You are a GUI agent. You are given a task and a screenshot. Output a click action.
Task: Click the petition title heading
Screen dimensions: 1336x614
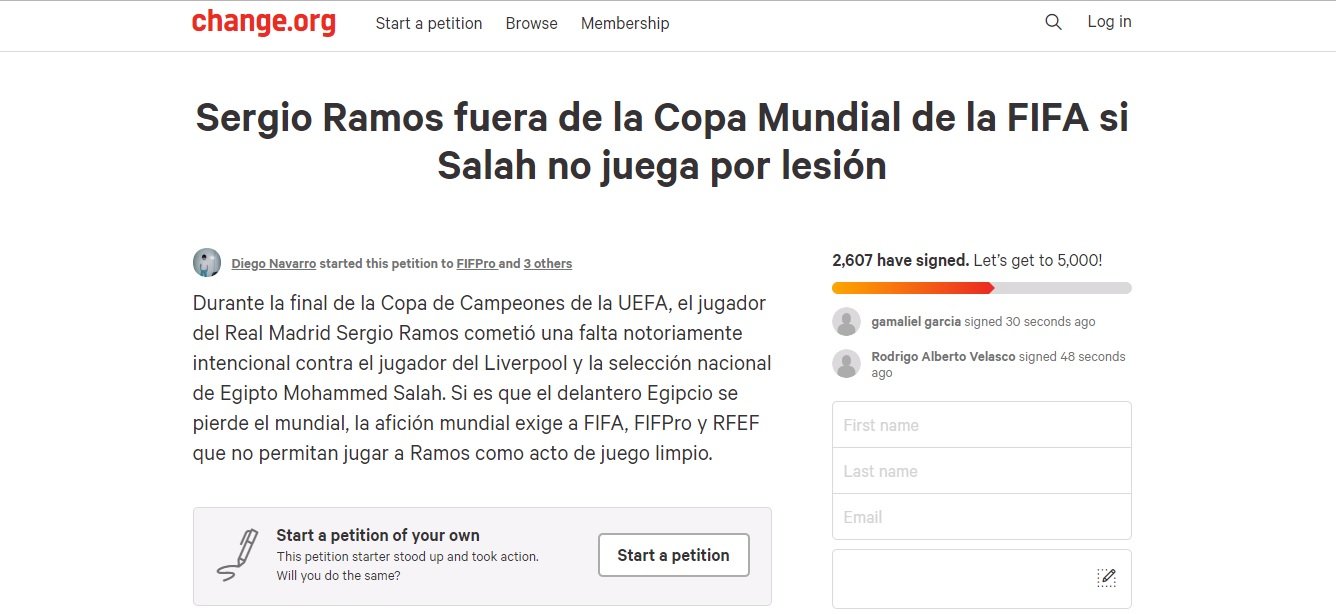[x=662, y=142]
